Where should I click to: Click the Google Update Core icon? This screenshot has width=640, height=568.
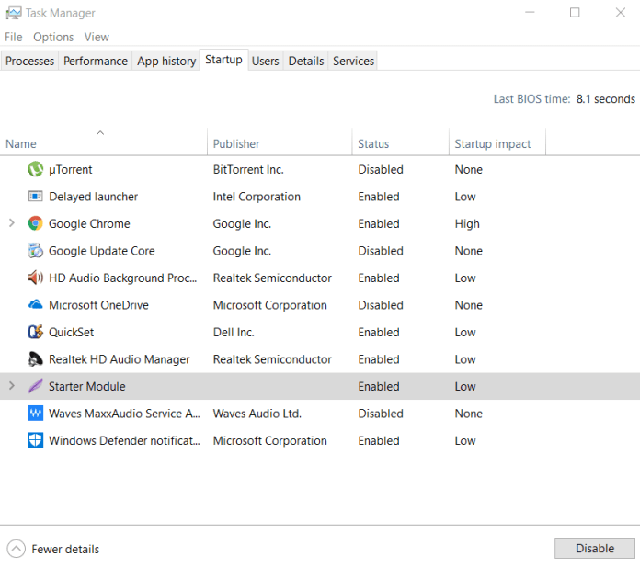pyautogui.click(x=35, y=251)
